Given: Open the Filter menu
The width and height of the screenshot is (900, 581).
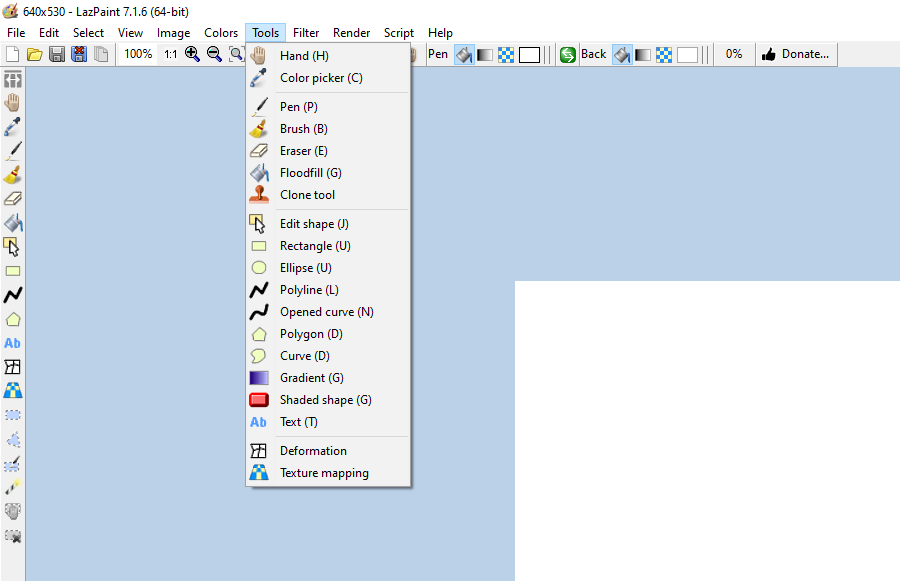Looking at the screenshot, I should [x=305, y=32].
